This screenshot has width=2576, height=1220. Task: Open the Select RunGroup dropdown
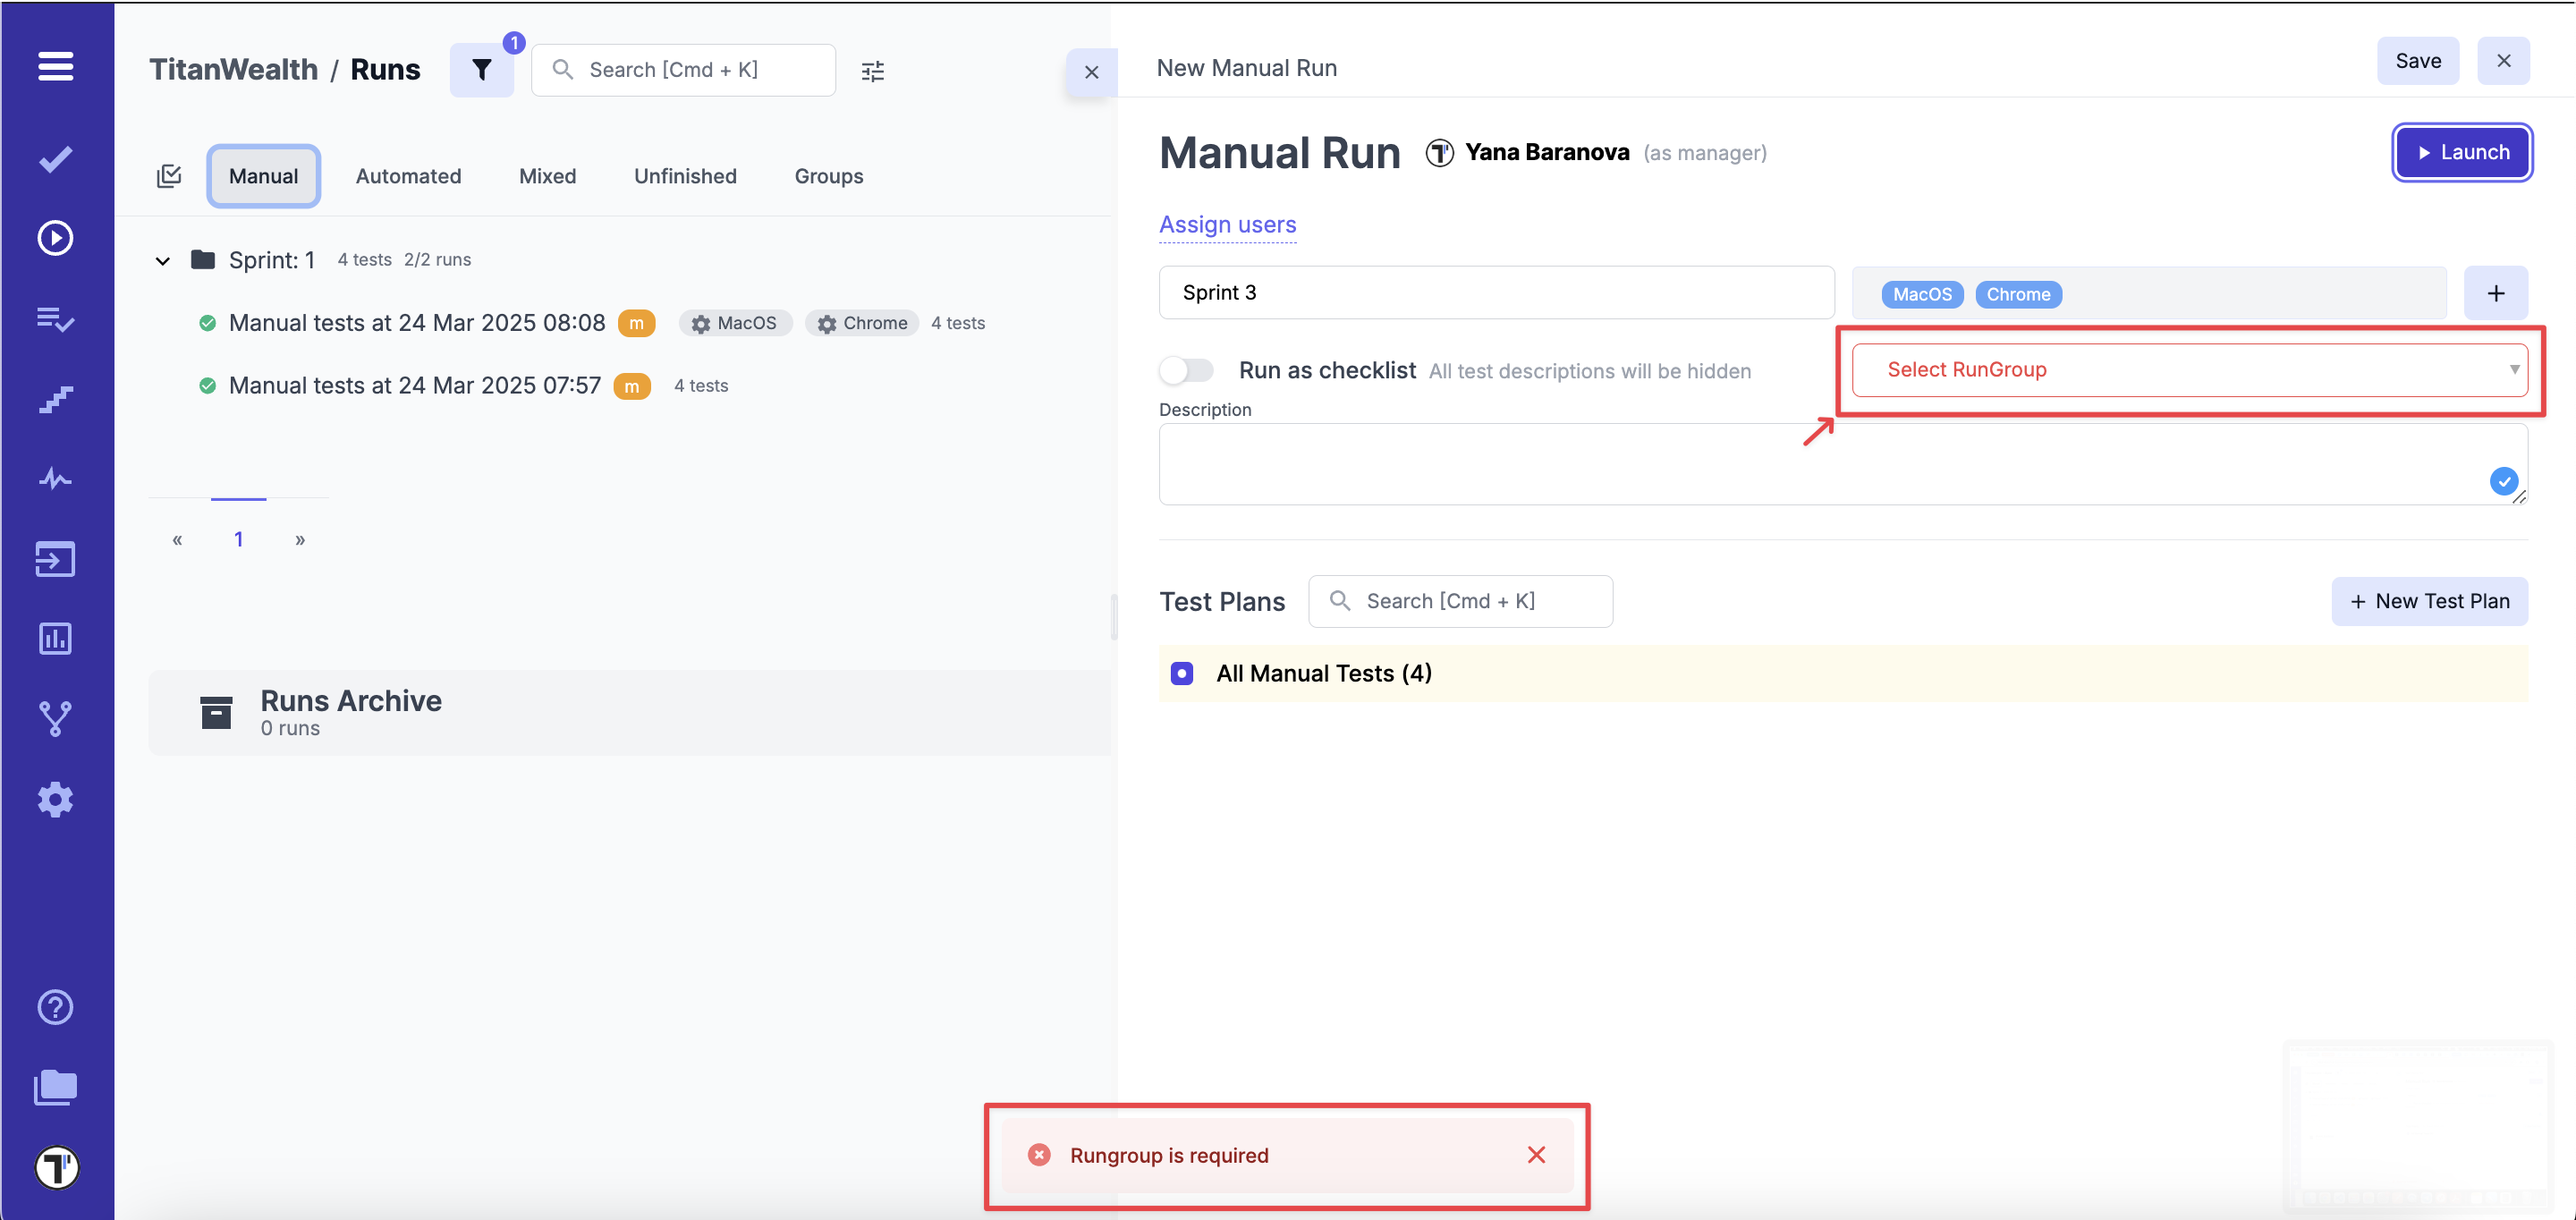tap(2188, 370)
